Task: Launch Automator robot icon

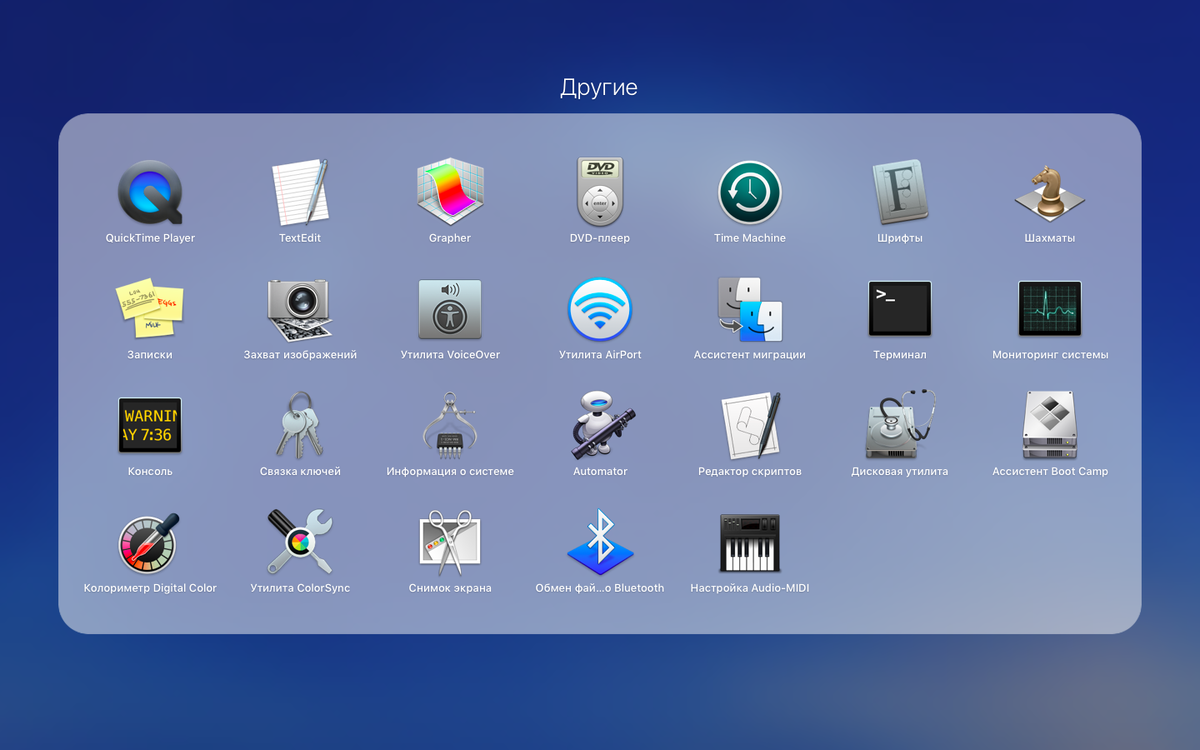Action: point(602,425)
